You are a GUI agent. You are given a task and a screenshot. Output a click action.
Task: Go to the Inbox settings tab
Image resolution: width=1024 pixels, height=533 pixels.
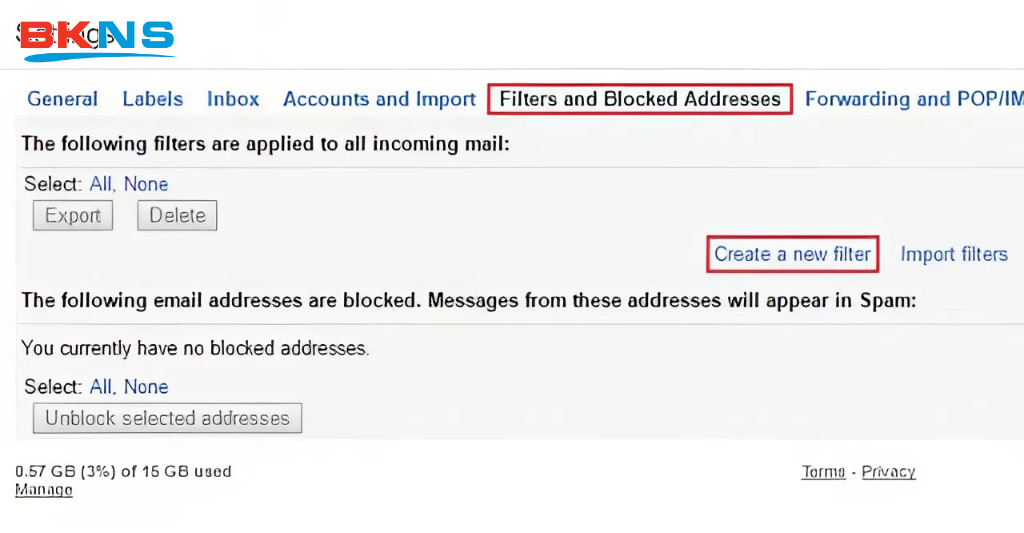tap(233, 99)
